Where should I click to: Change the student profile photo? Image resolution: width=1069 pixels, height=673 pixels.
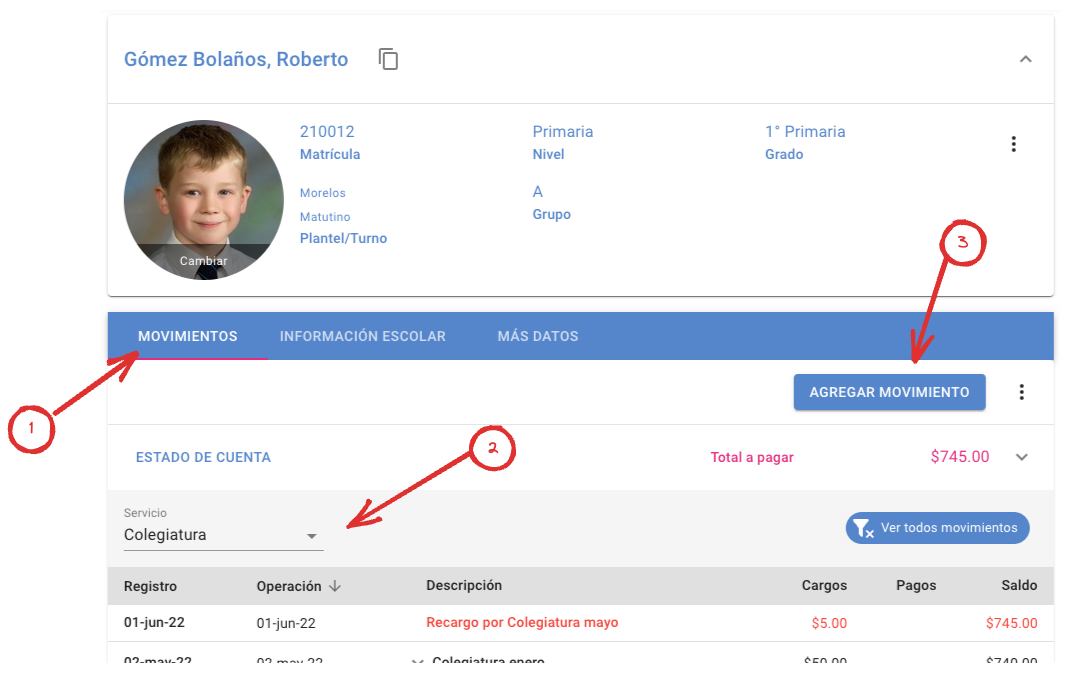(x=203, y=261)
